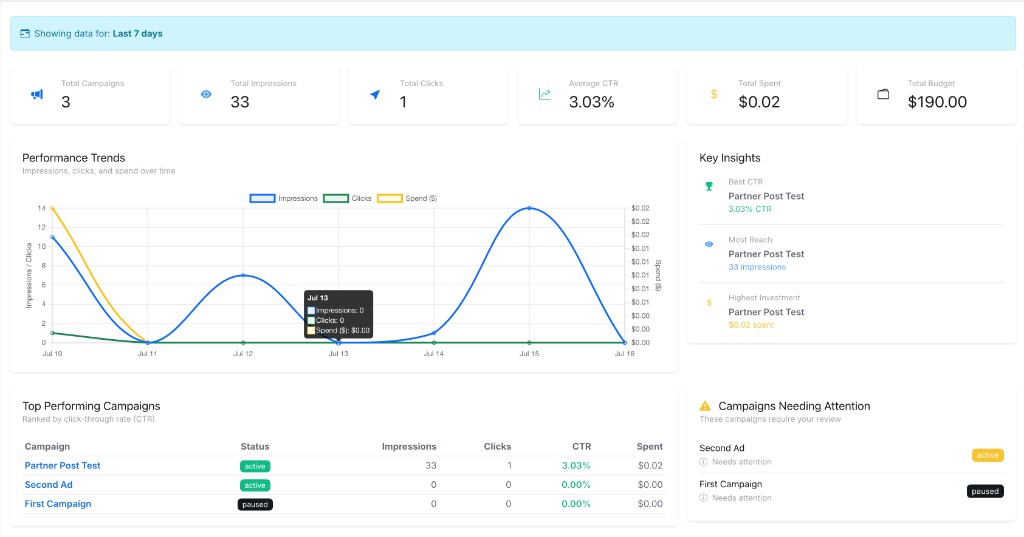
Task: Click the Jul 14 impressions data point
Action: [434, 333]
